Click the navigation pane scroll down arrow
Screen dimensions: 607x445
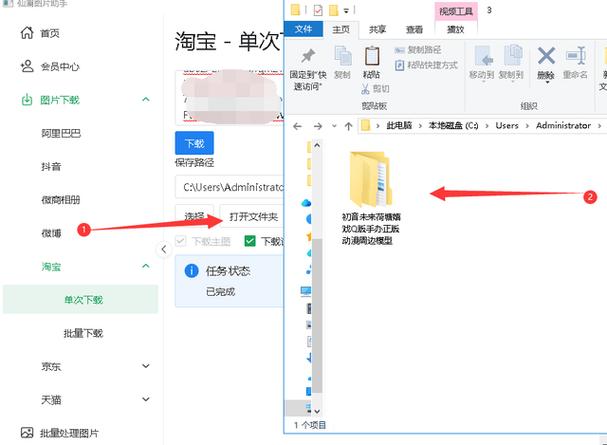coord(317,411)
